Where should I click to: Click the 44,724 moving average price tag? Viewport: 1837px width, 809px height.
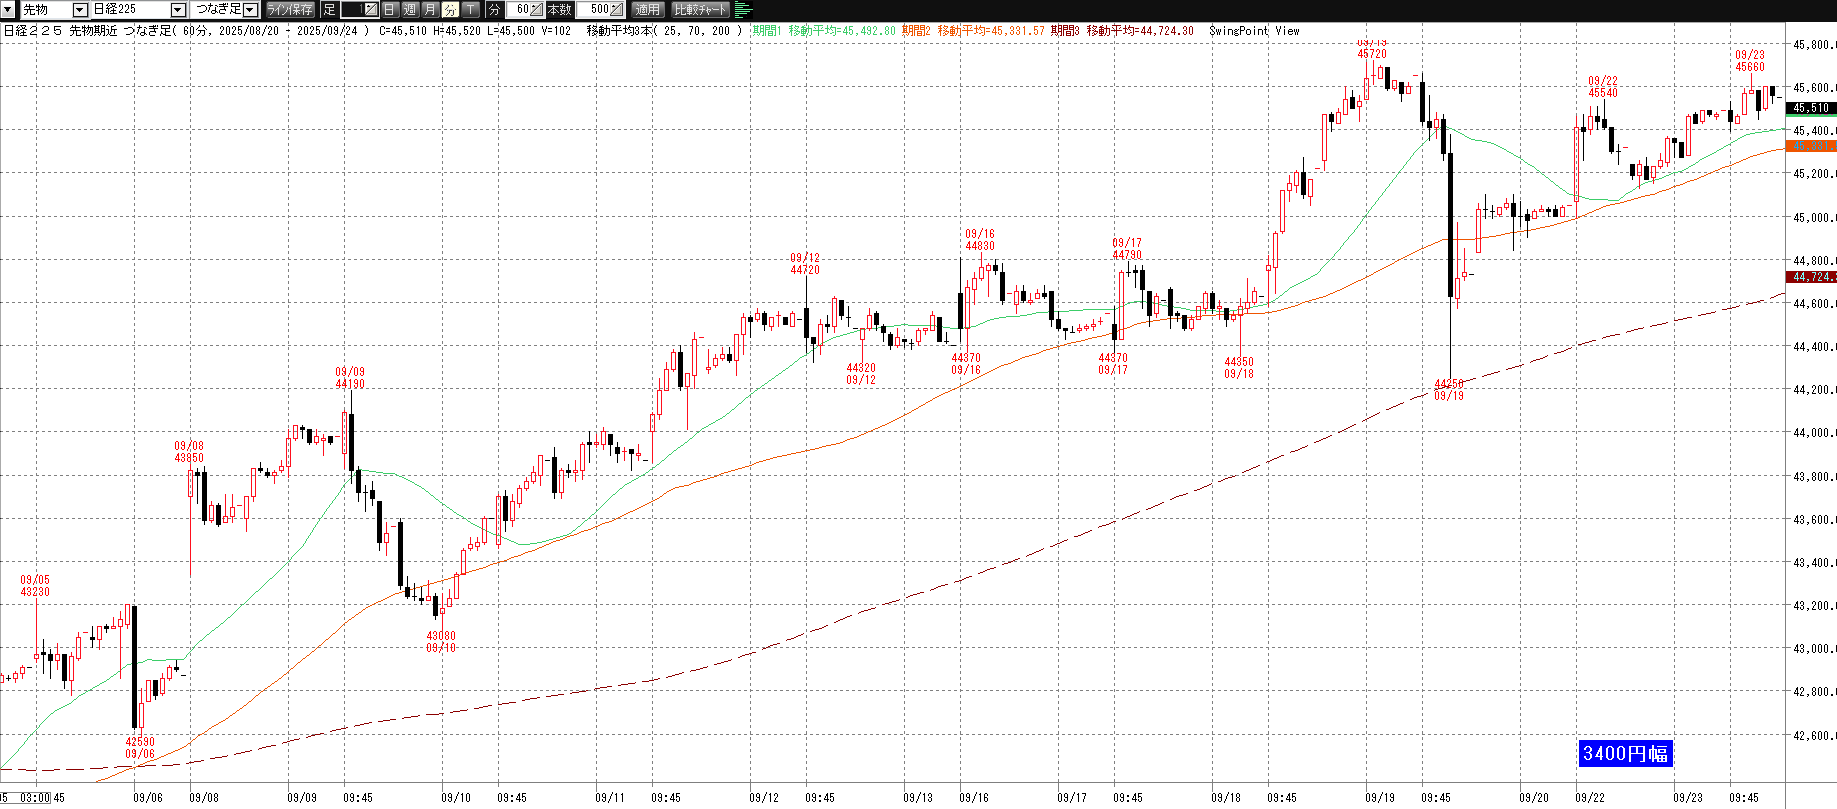1810,277
